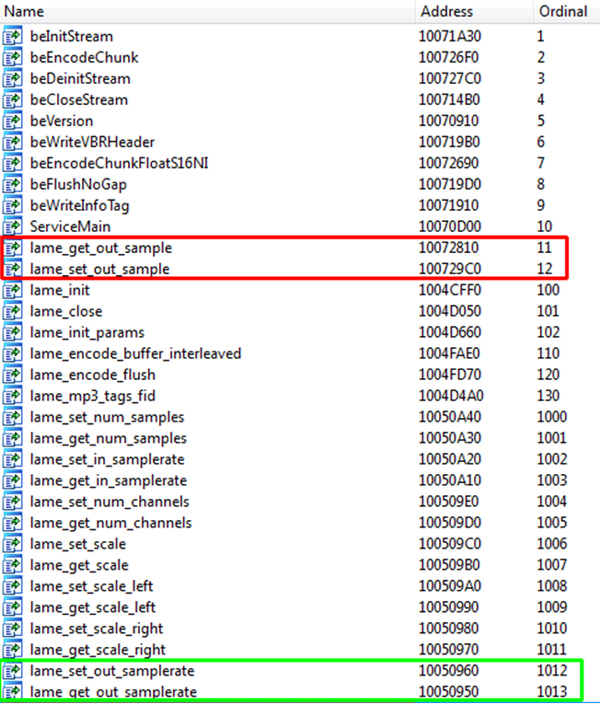
Task: Click the export icon beside lame_encode_buffer_interleaved
Action: [13, 353]
